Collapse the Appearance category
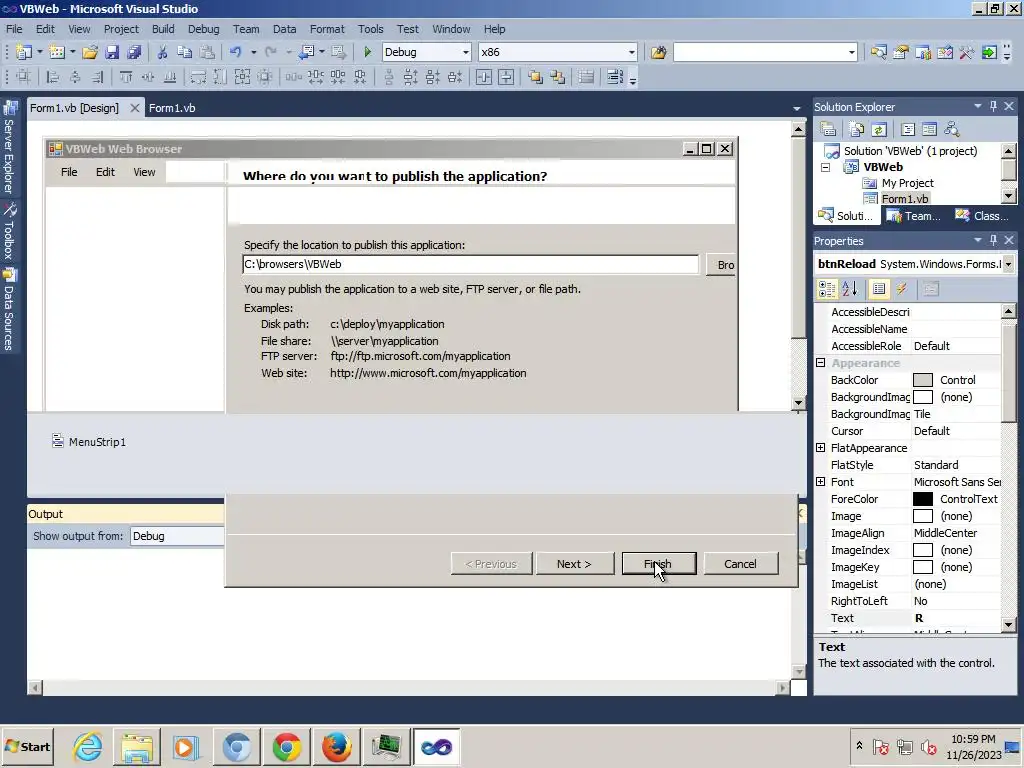The height and width of the screenshot is (768, 1024). pyautogui.click(x=821, y=362)
